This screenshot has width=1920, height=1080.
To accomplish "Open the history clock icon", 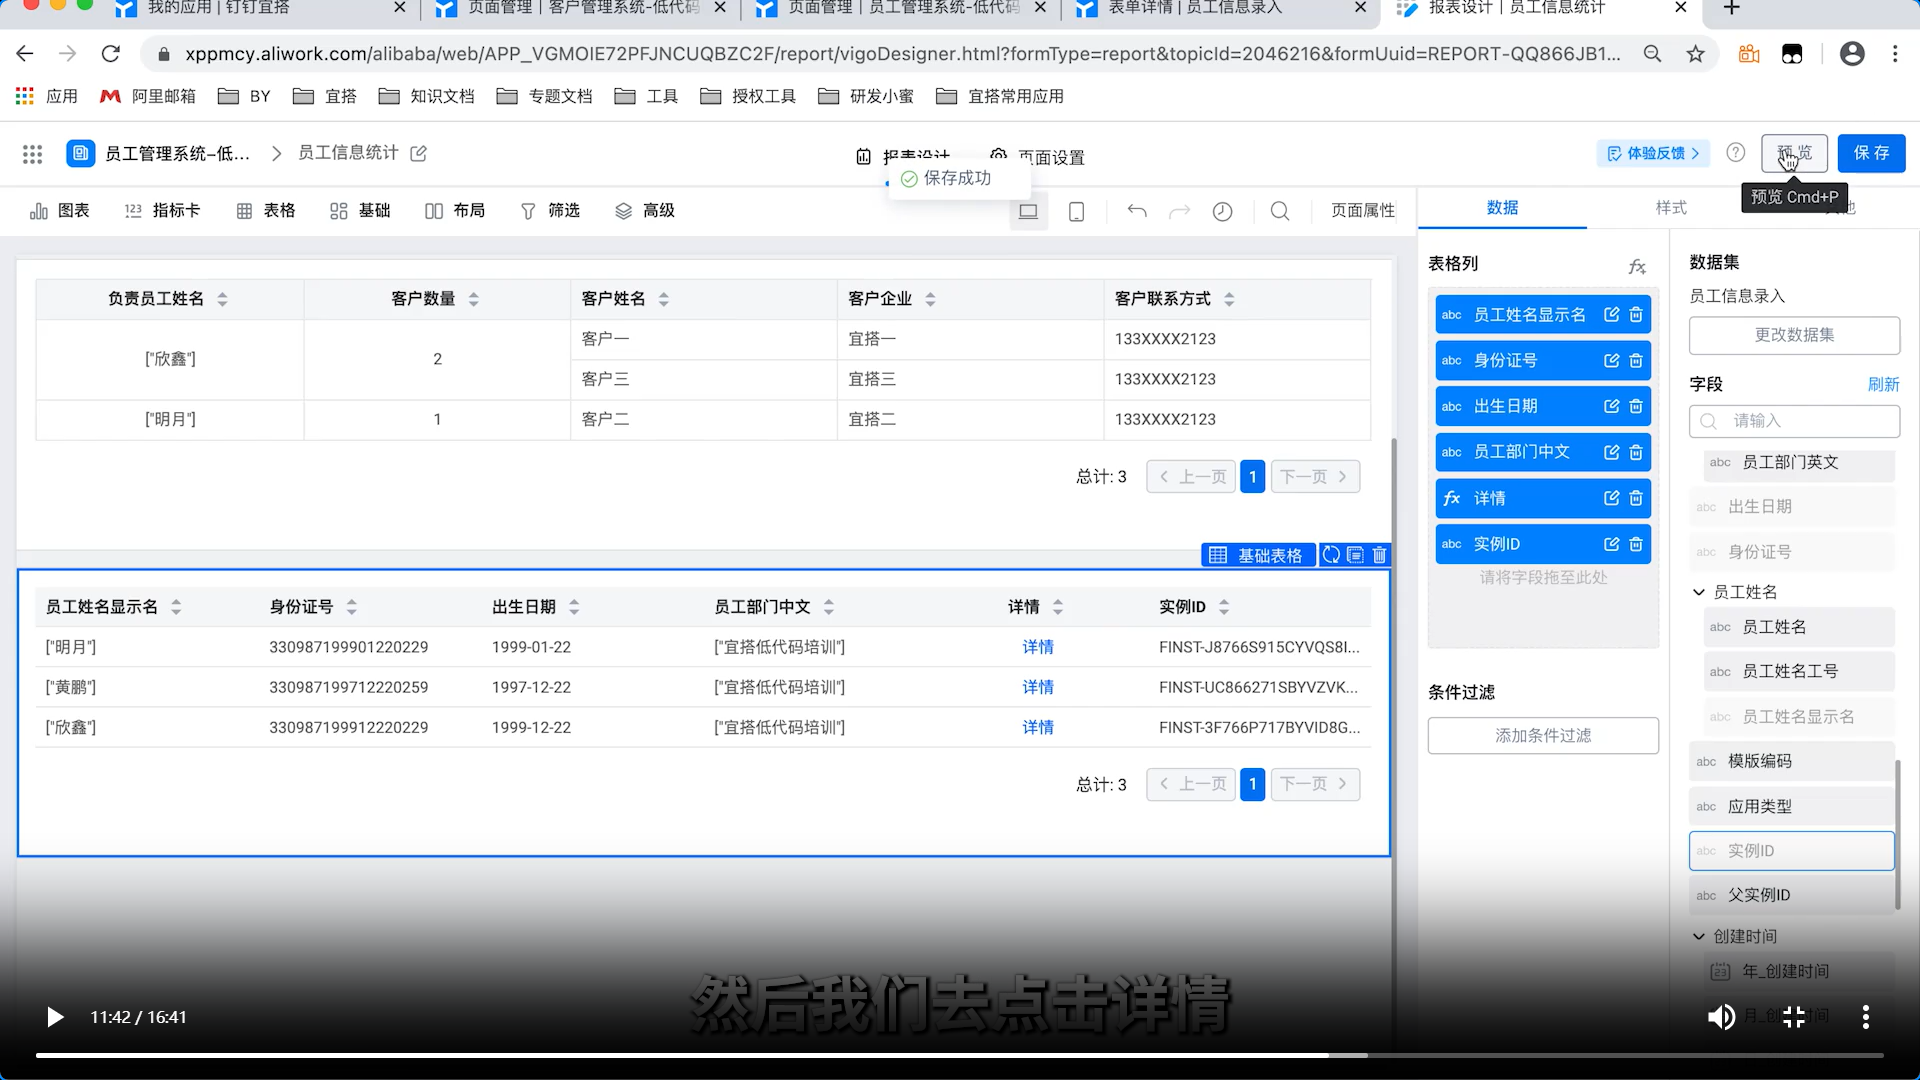I will point(1222,212).
